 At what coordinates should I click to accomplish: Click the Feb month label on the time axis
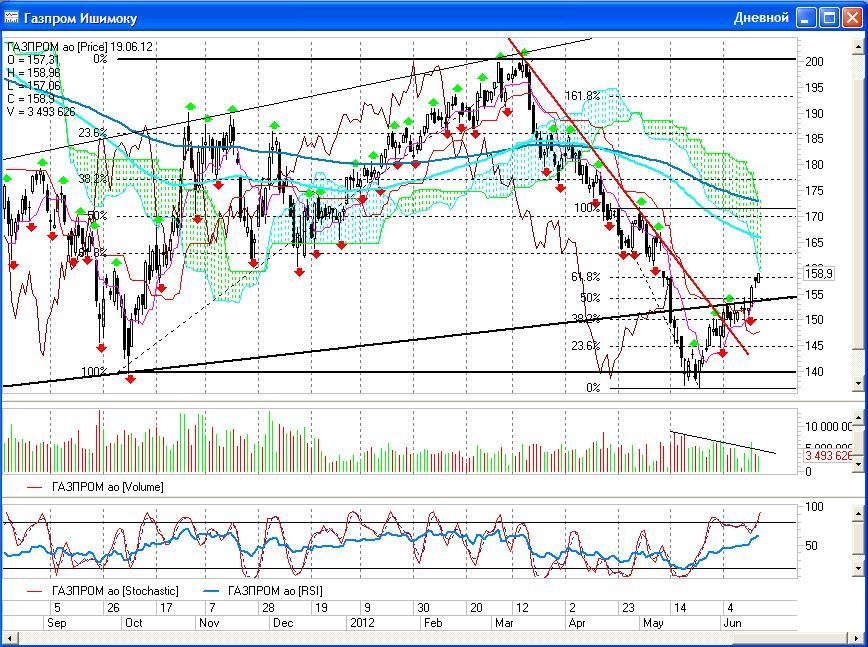point(433,623)
